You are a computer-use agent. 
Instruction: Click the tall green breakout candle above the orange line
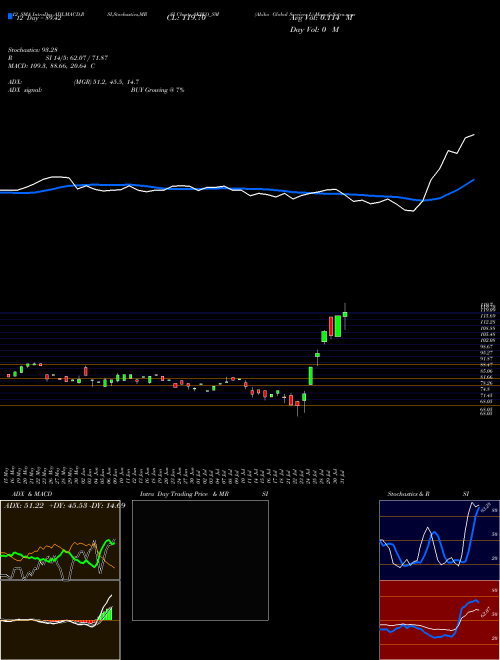point(311,375)
